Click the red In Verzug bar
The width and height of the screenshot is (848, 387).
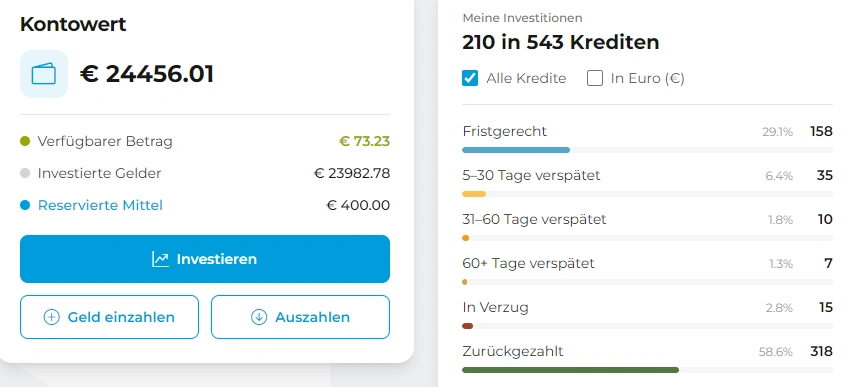[x=468, y=326]
